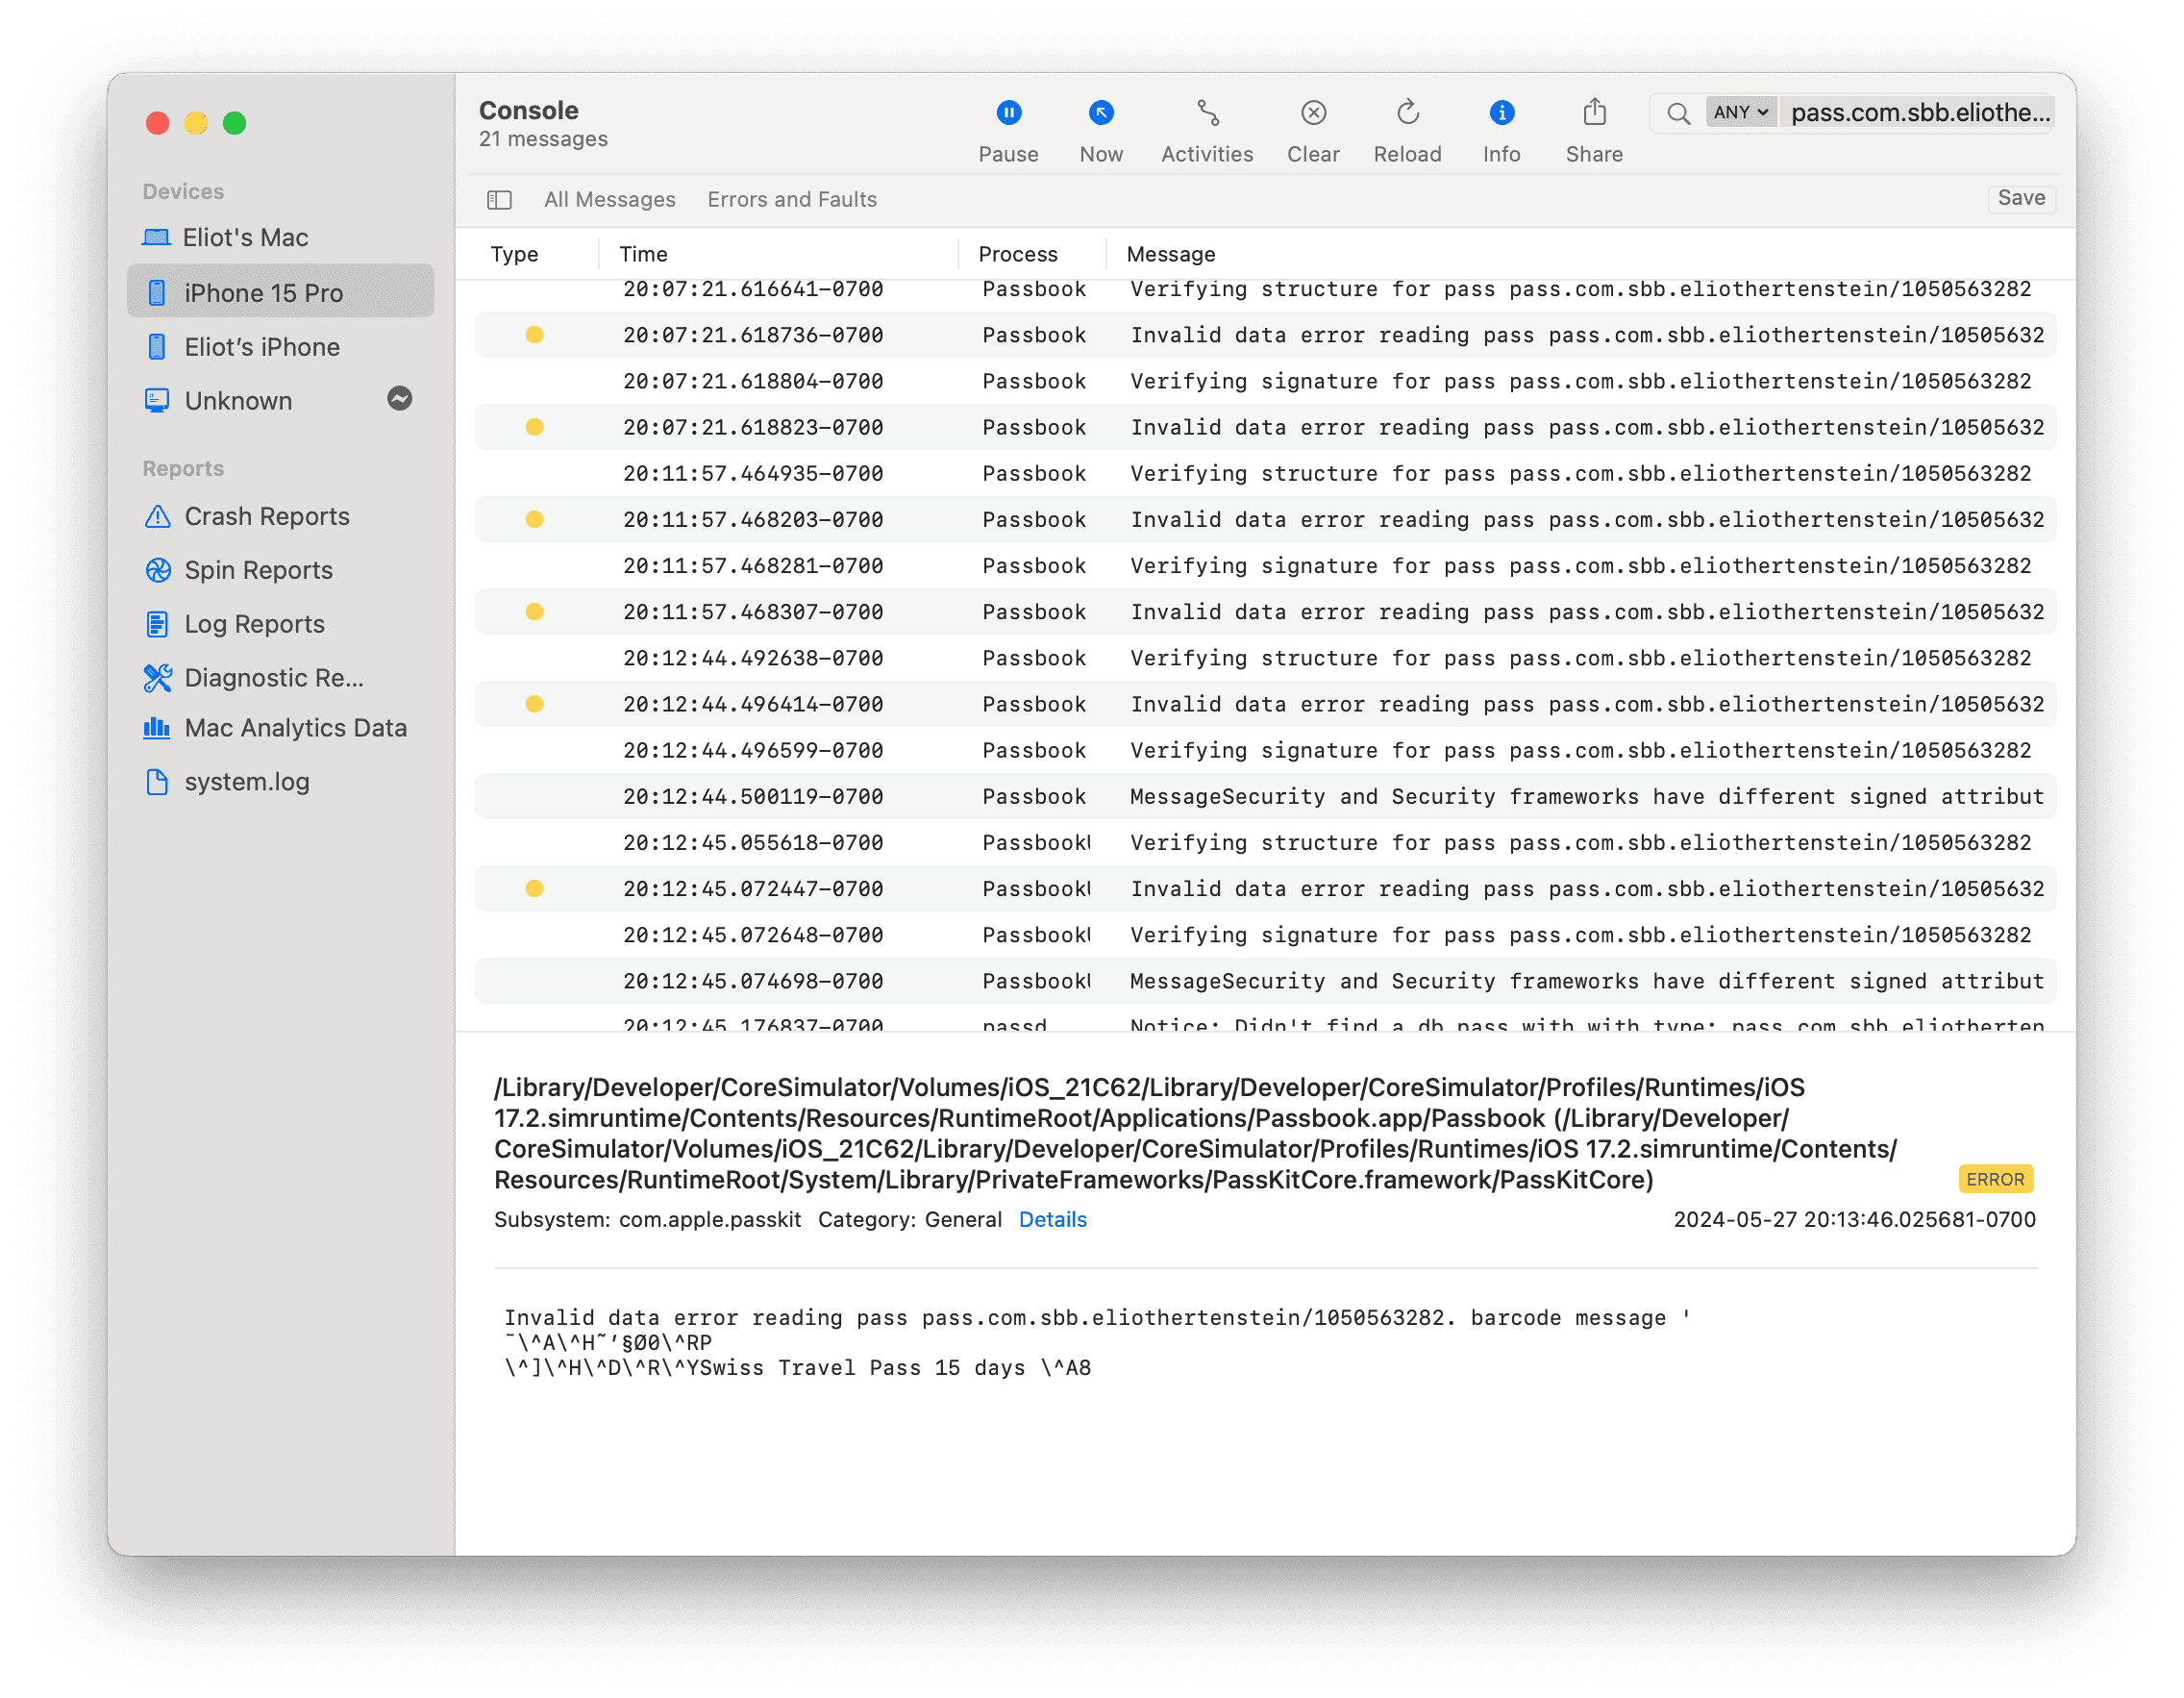Image resolution: width=2184 pixels, height=1698 pixels.
Task: Select MessageSecurity row at 20:12:45.074698
Action: (1265, 981)
